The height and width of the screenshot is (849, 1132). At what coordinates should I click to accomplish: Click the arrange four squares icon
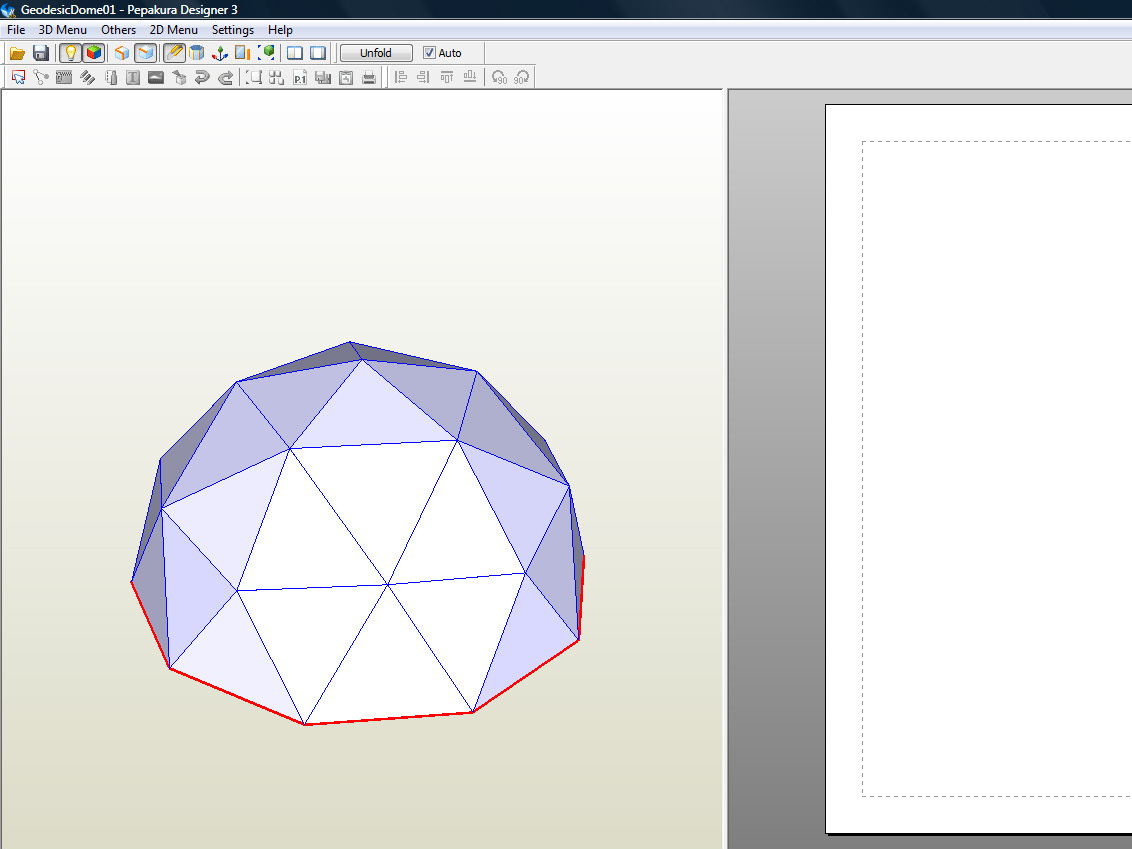(277, 77)
